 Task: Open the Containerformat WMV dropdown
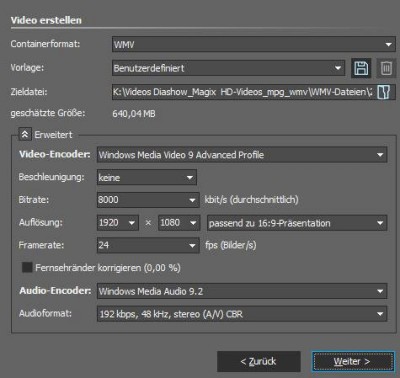(x=254, y=44)
